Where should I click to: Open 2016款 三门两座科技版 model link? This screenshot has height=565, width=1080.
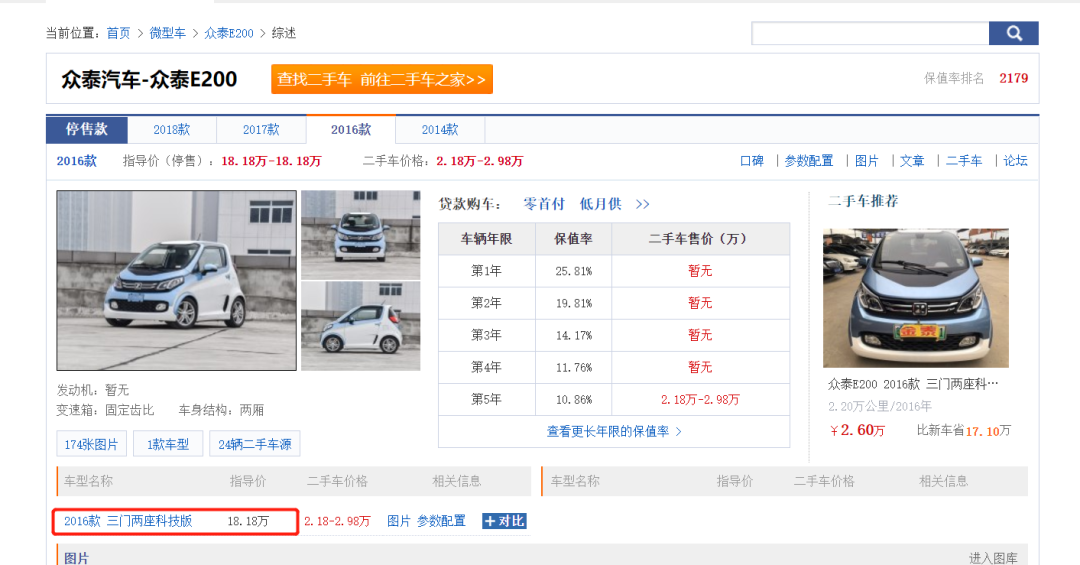(128, 521)
